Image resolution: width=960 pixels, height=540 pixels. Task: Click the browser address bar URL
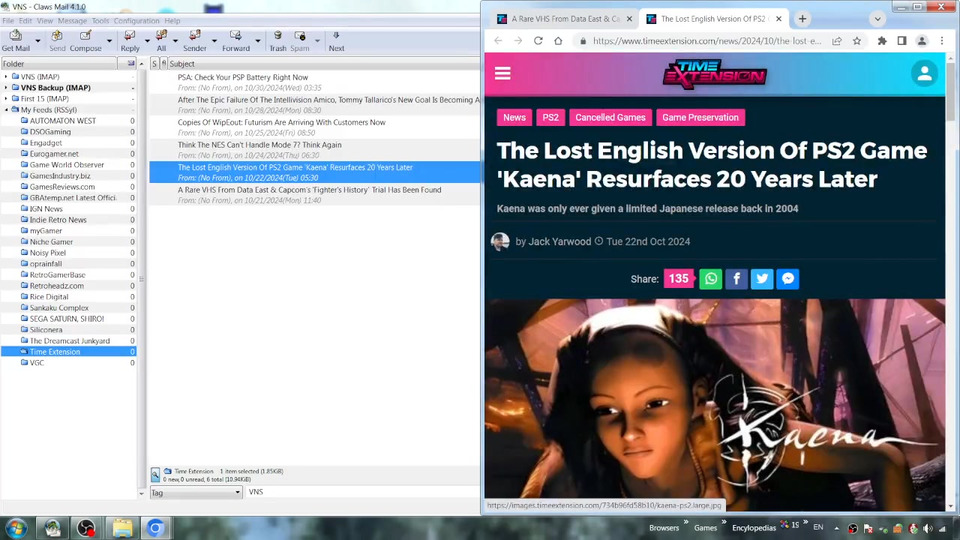coord(707,41)
